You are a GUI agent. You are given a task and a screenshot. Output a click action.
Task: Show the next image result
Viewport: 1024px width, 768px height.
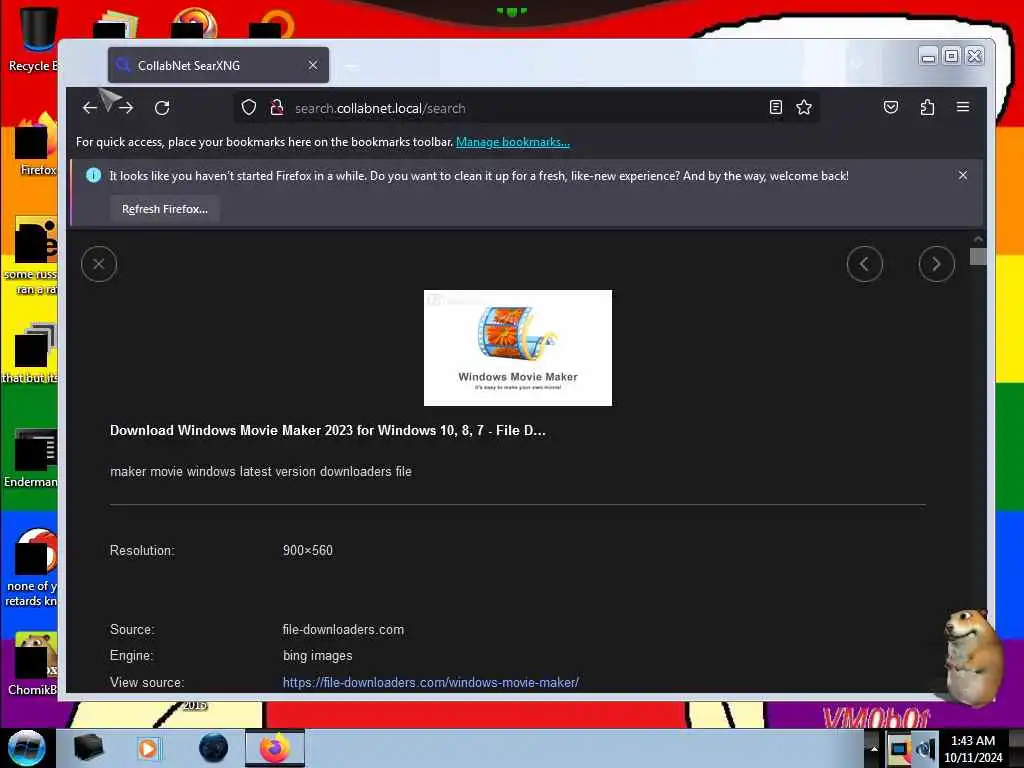point(936,264)
